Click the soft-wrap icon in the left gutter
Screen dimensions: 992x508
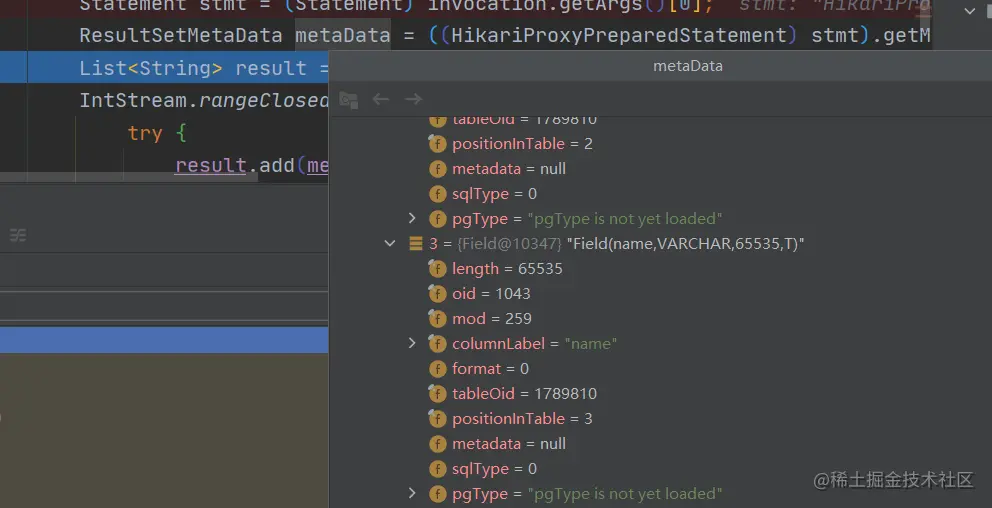click(x=18, y=236)
